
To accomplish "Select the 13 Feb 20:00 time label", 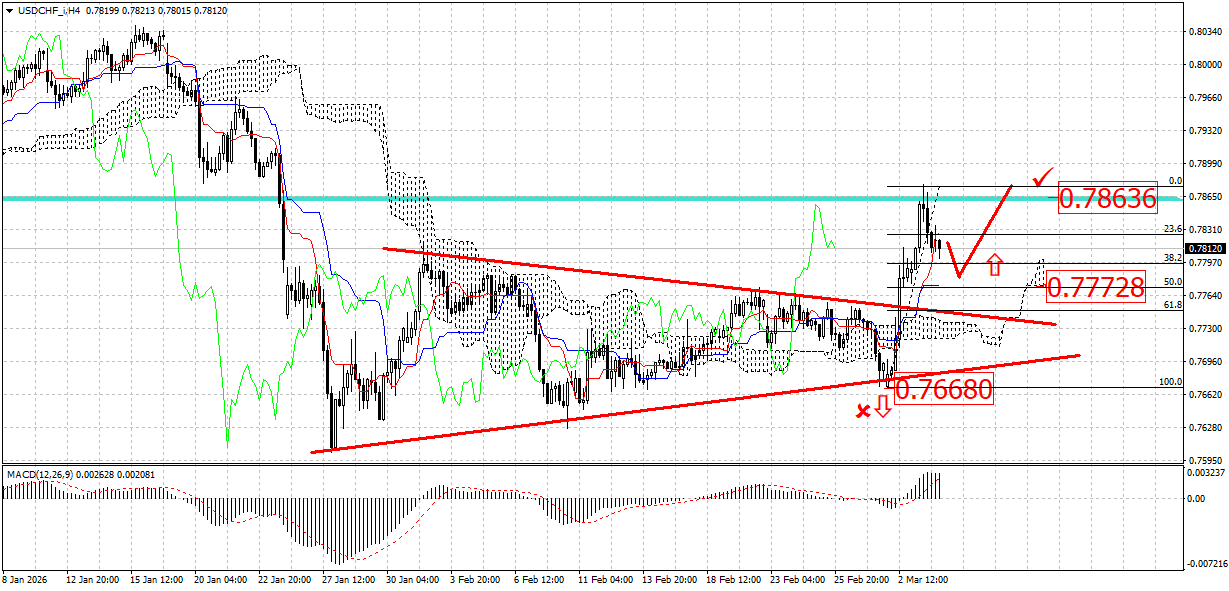I will [669, 580].
